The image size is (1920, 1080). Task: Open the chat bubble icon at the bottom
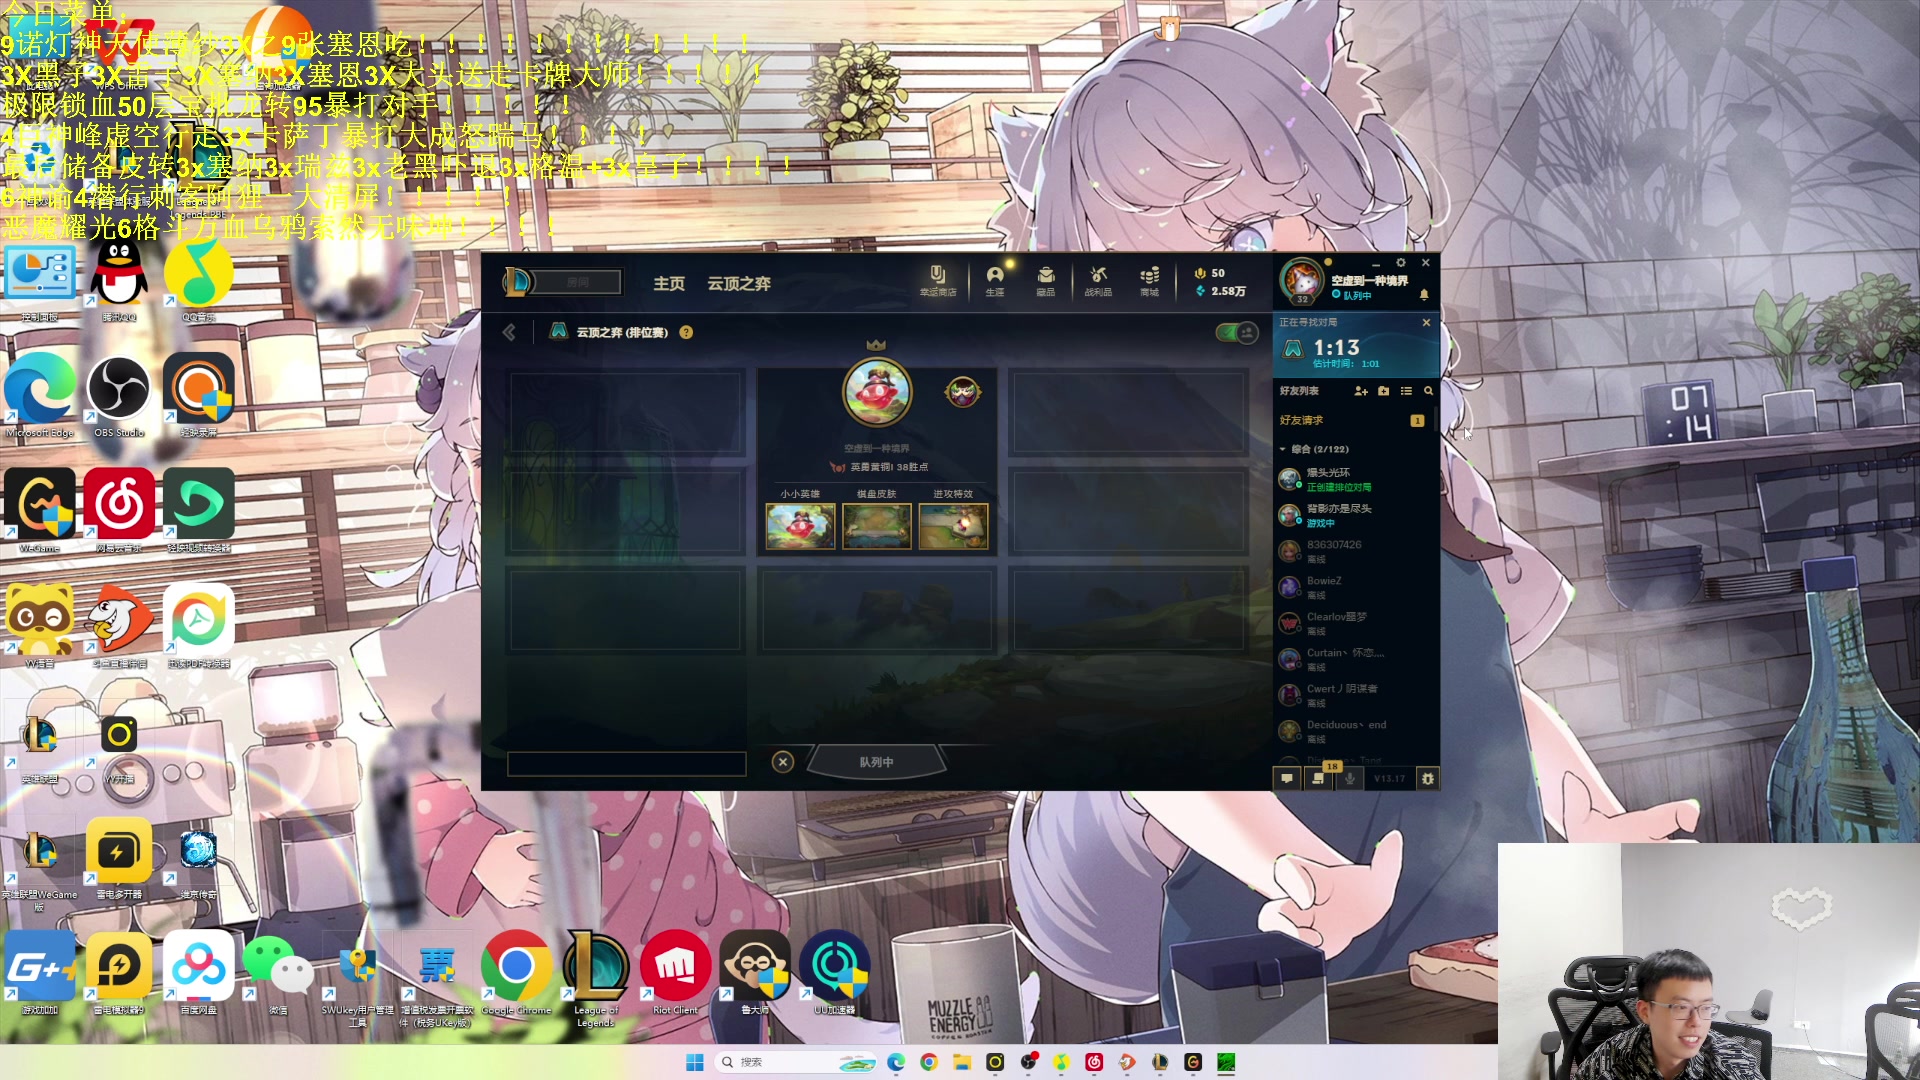tap(1287, 778)
